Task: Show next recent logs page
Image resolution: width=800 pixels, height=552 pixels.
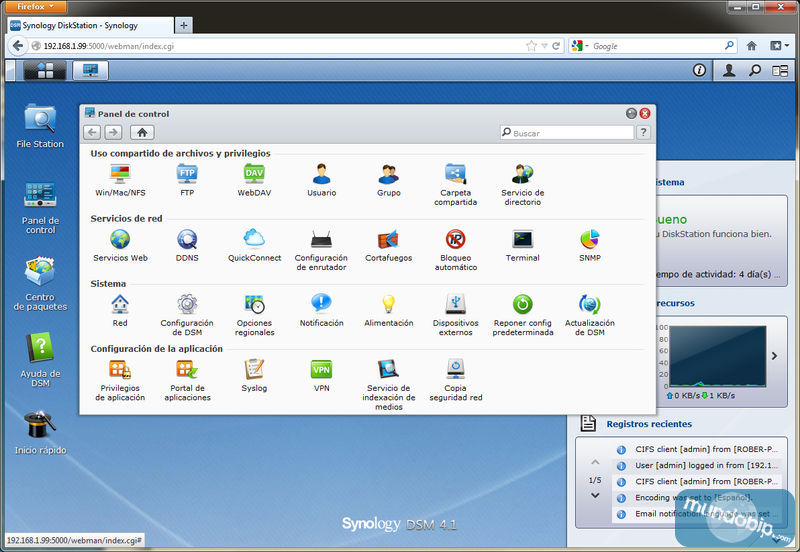Action: click(x=595, y=495)
